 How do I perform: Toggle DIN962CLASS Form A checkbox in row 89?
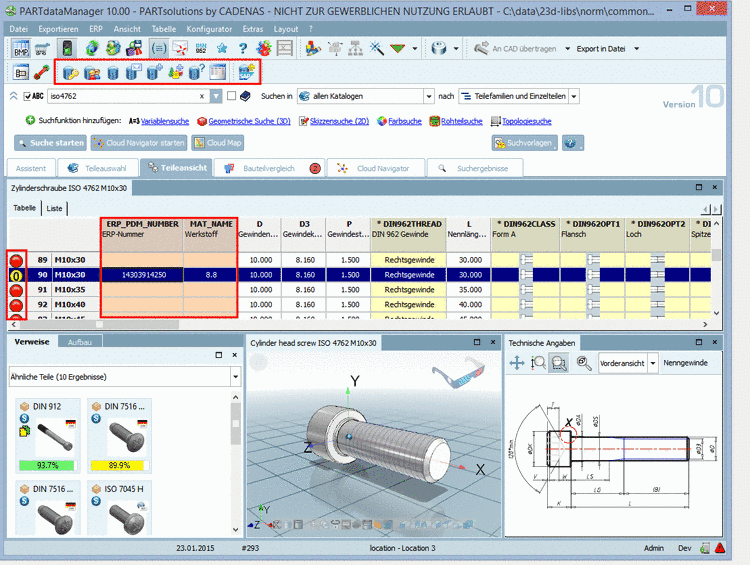pos(526,260)
